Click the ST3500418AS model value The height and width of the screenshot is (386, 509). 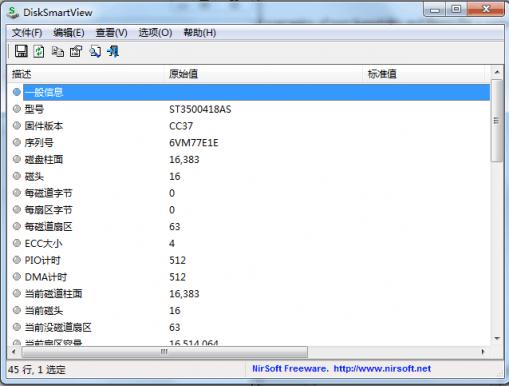(200, 109)
